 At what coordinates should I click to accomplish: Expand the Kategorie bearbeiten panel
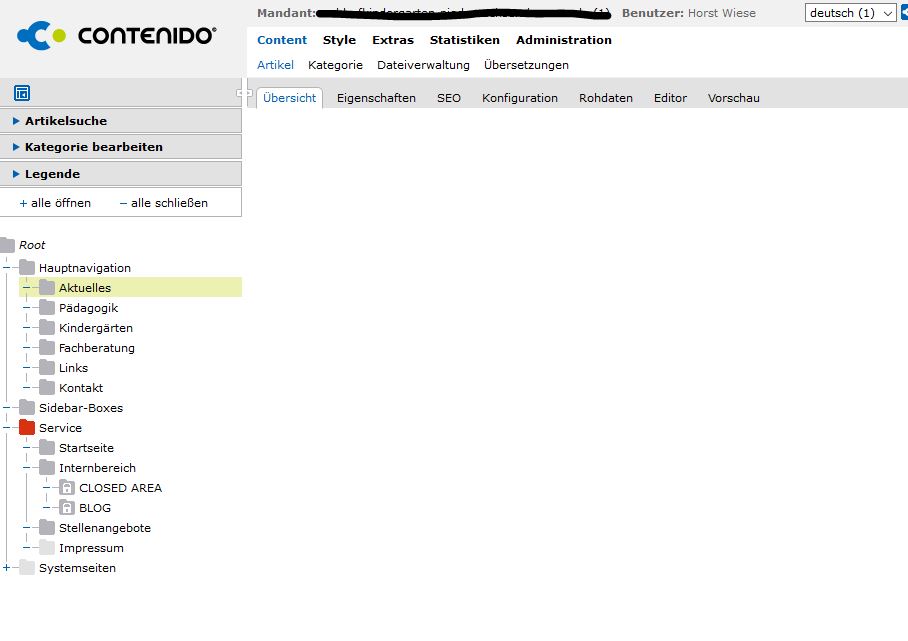[x=93, y=147]
